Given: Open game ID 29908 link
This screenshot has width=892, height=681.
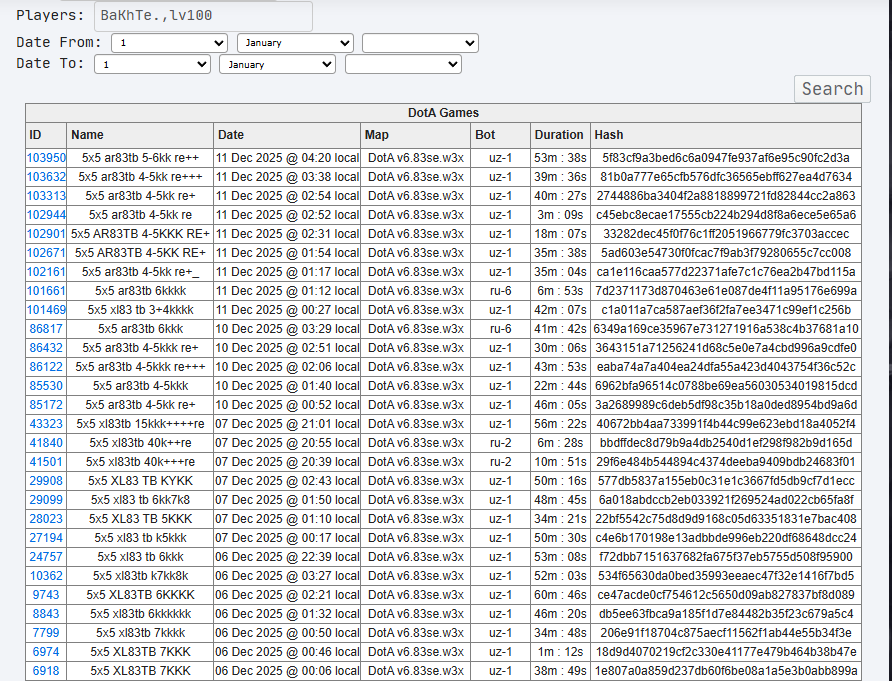Looking at the screenshot, I should pos(46,481).
